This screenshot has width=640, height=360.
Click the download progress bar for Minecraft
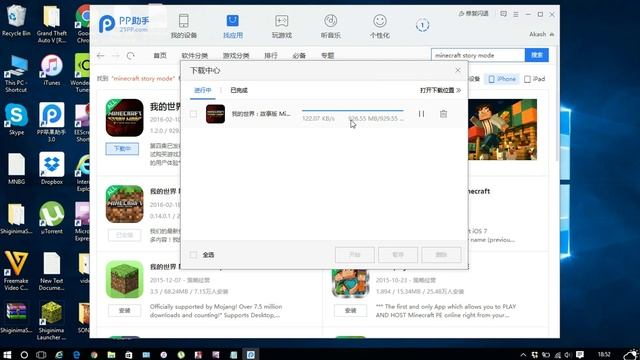pos(353,110)
